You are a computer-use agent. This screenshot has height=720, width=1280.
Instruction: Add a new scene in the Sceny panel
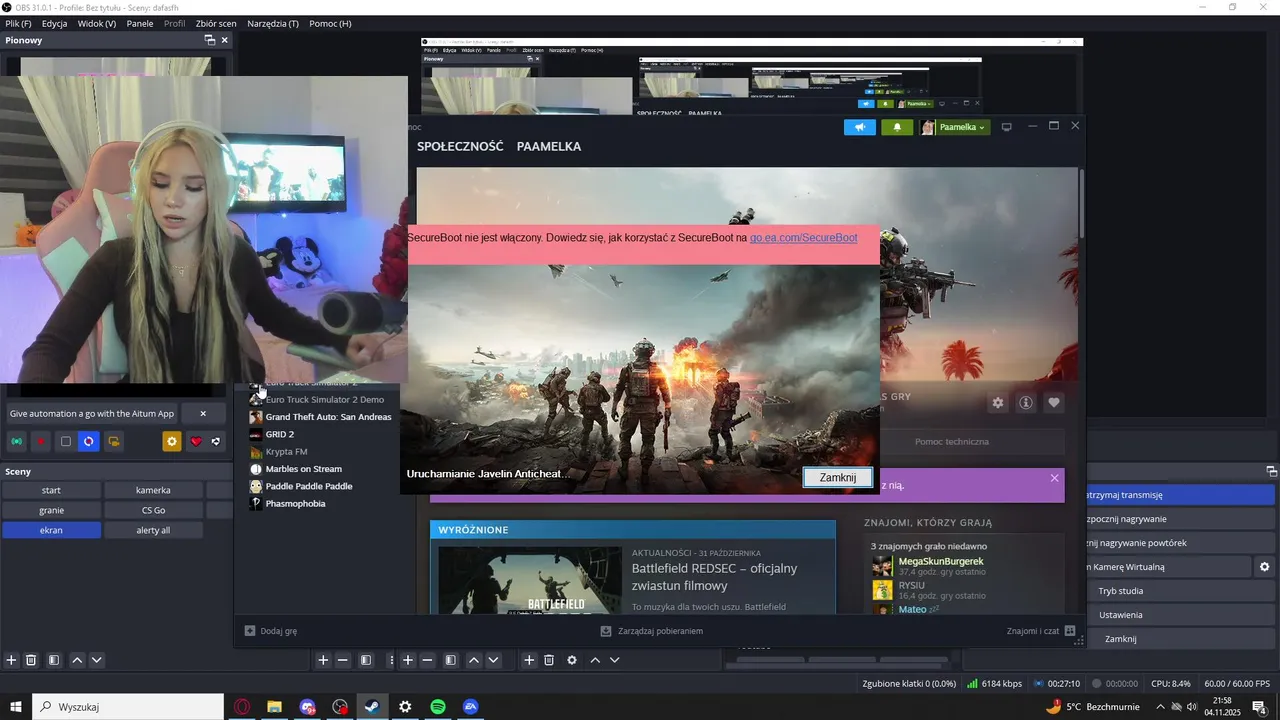coord(12,660)
